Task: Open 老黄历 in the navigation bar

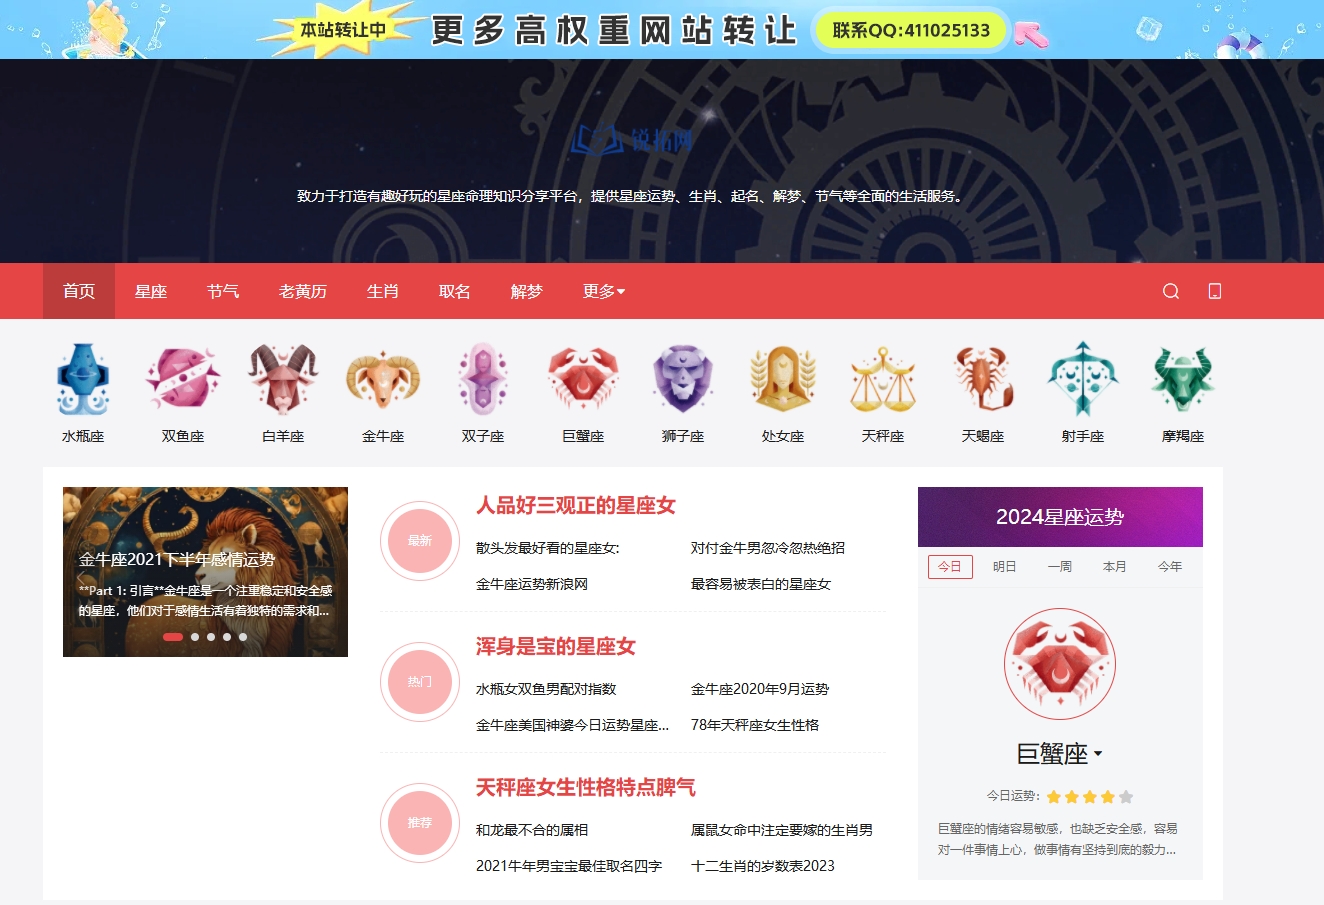Action: [x=303, y=291]
